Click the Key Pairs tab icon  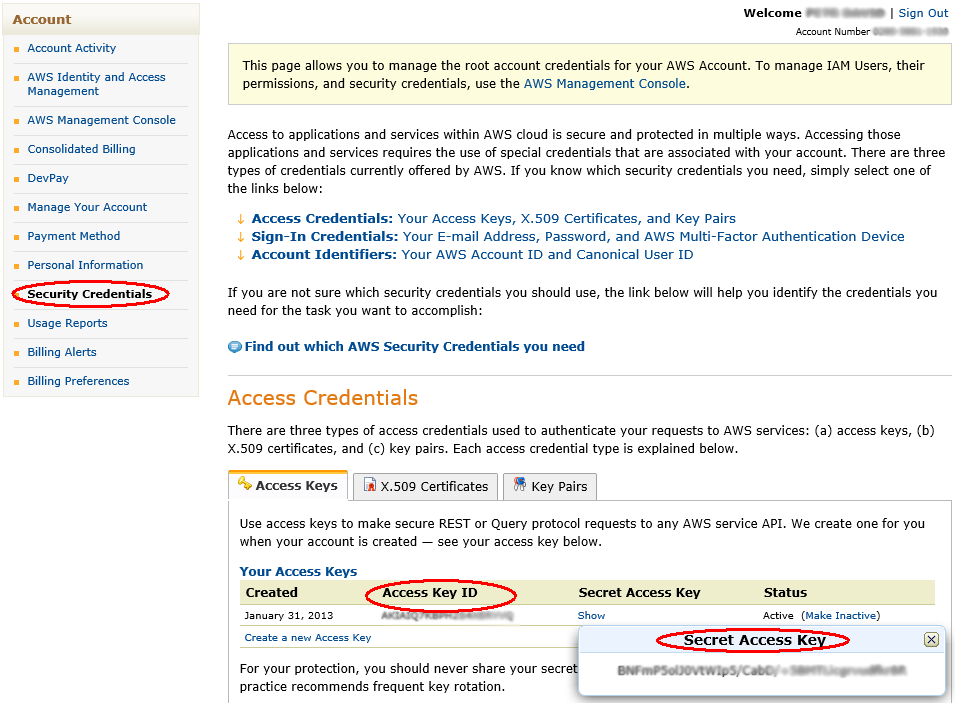pos(519,485)
